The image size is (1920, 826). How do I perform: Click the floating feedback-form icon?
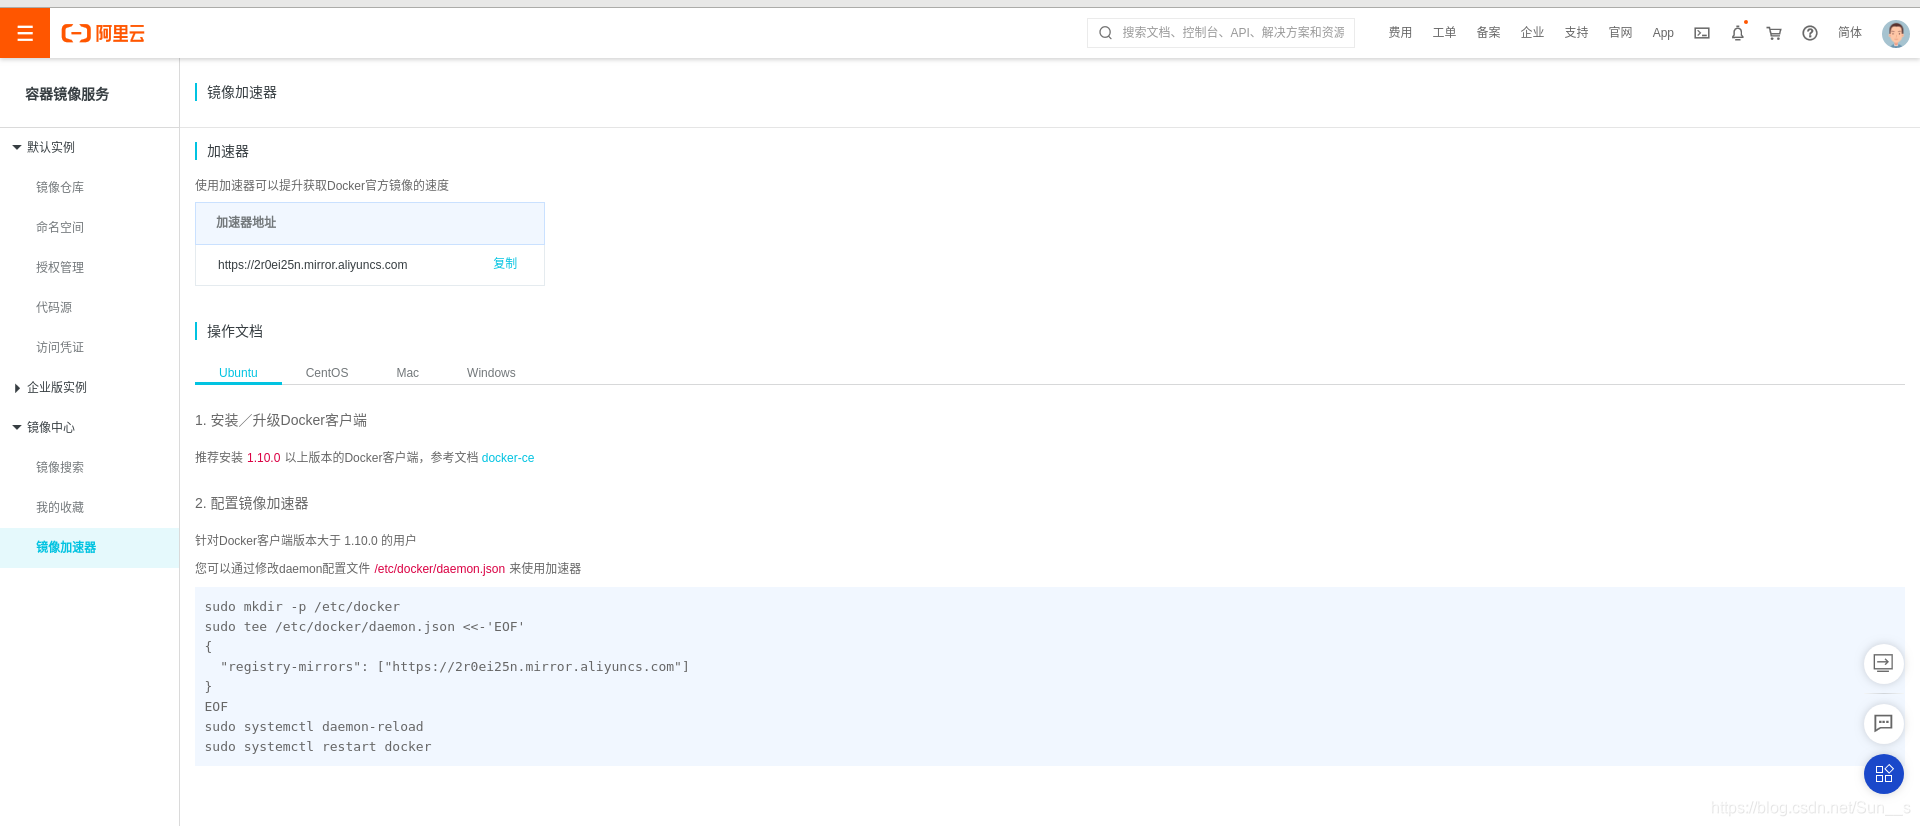[x=1883, y=663]
